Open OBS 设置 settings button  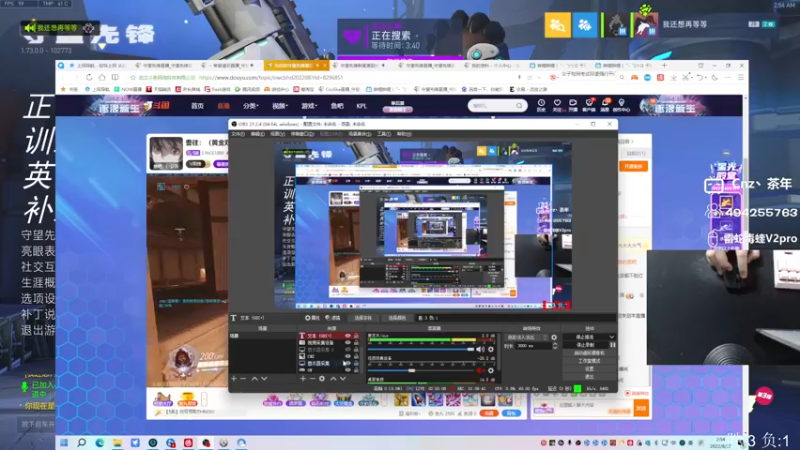pos(589,368)
